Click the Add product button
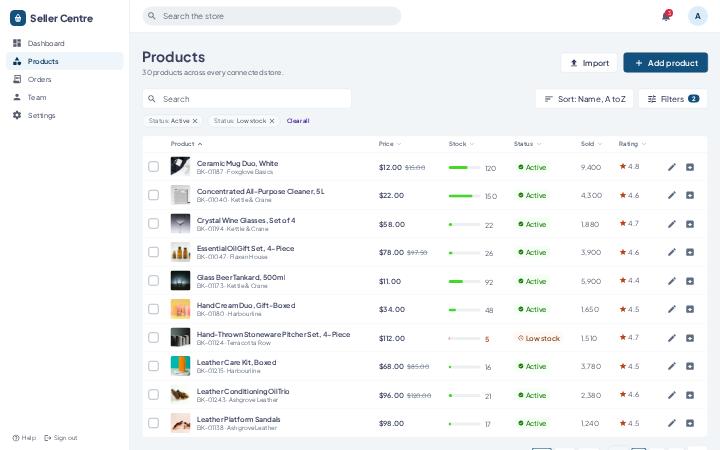720x450 pixels. (x=665, y=63)
